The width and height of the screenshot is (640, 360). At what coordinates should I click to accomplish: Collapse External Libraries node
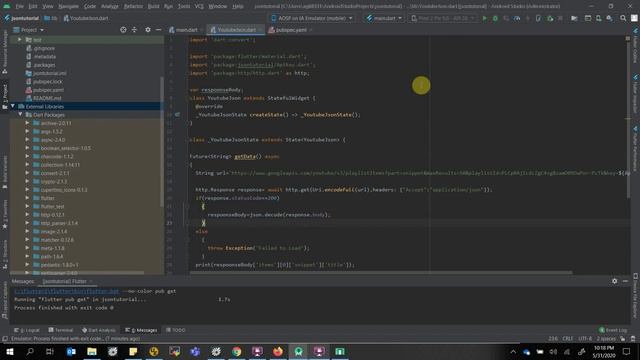coord(13,106)
